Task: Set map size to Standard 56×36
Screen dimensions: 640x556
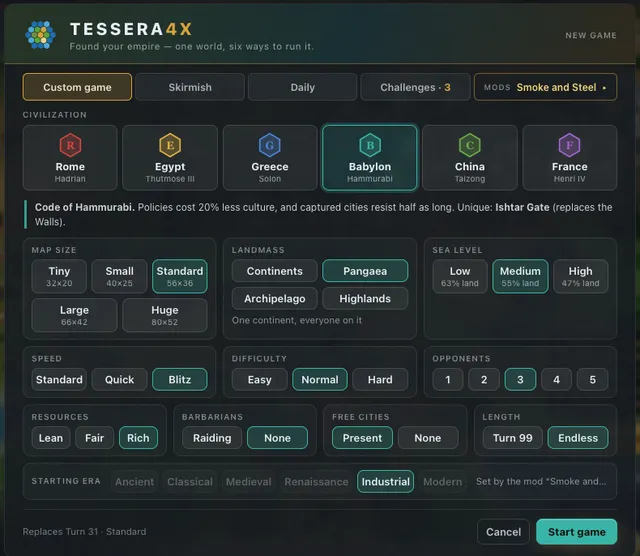Action: (x=180, y=276)
